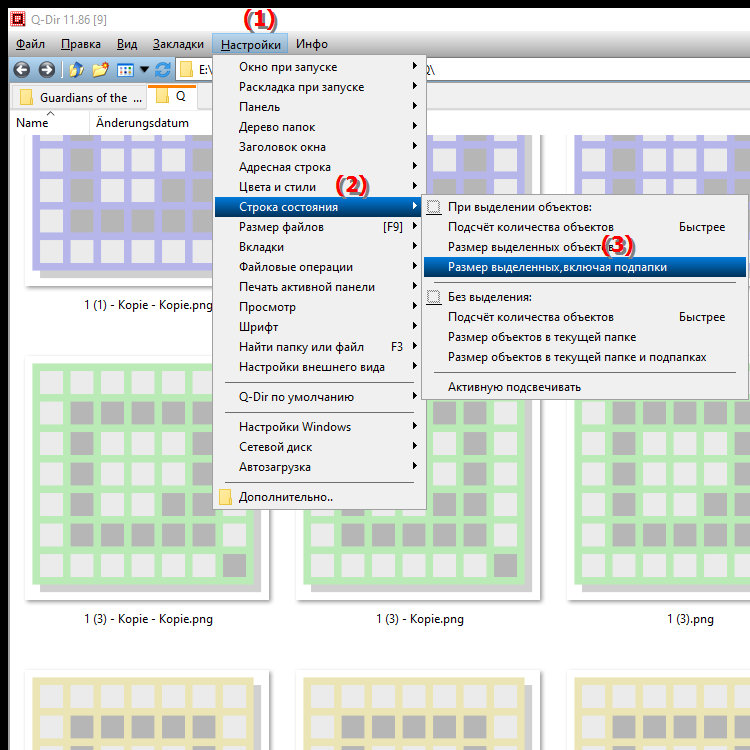Open the Просмотр entry

pos(318,307)
